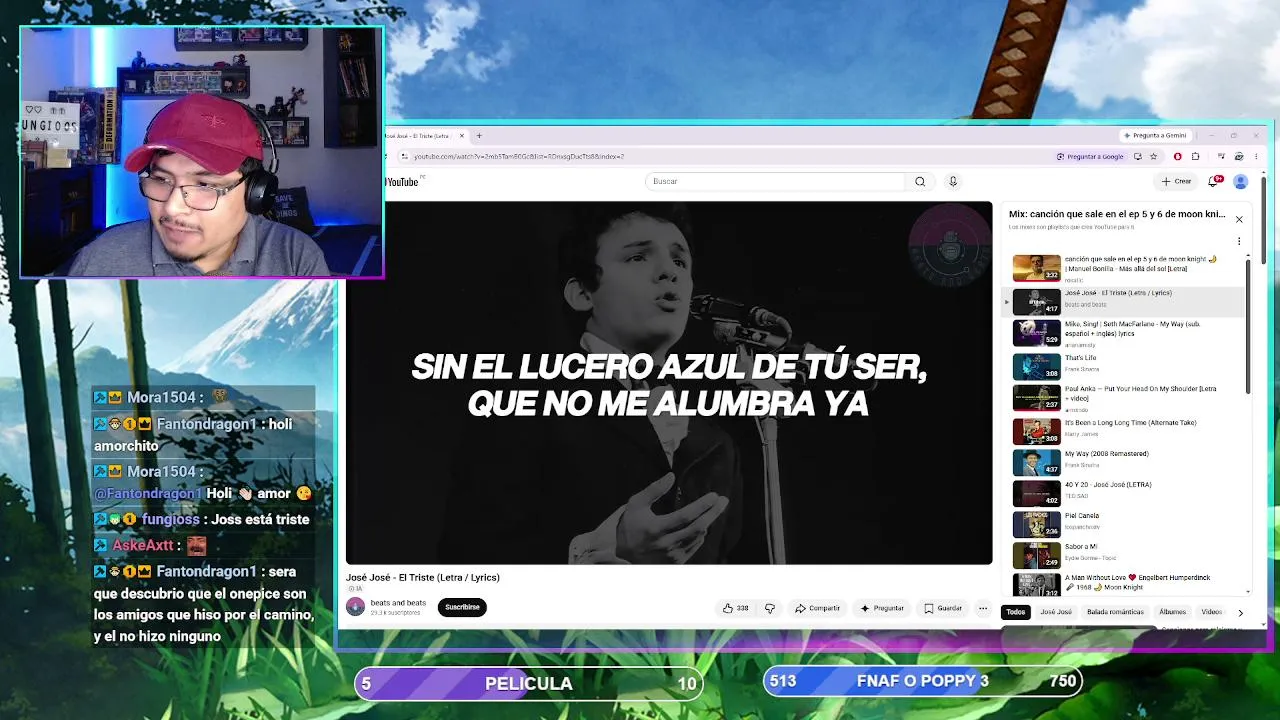Like the video with thumbs up
Viewport: 1280px width, 720px height.
click(x=728, y=608)
